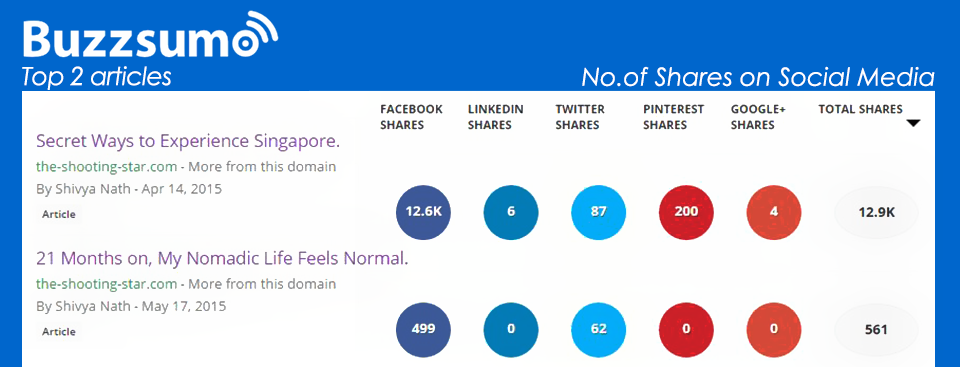Click the Google+ shares circle showing 4
Image resolution: width=960 pixels, height=367 pixels.
[774, 212]
